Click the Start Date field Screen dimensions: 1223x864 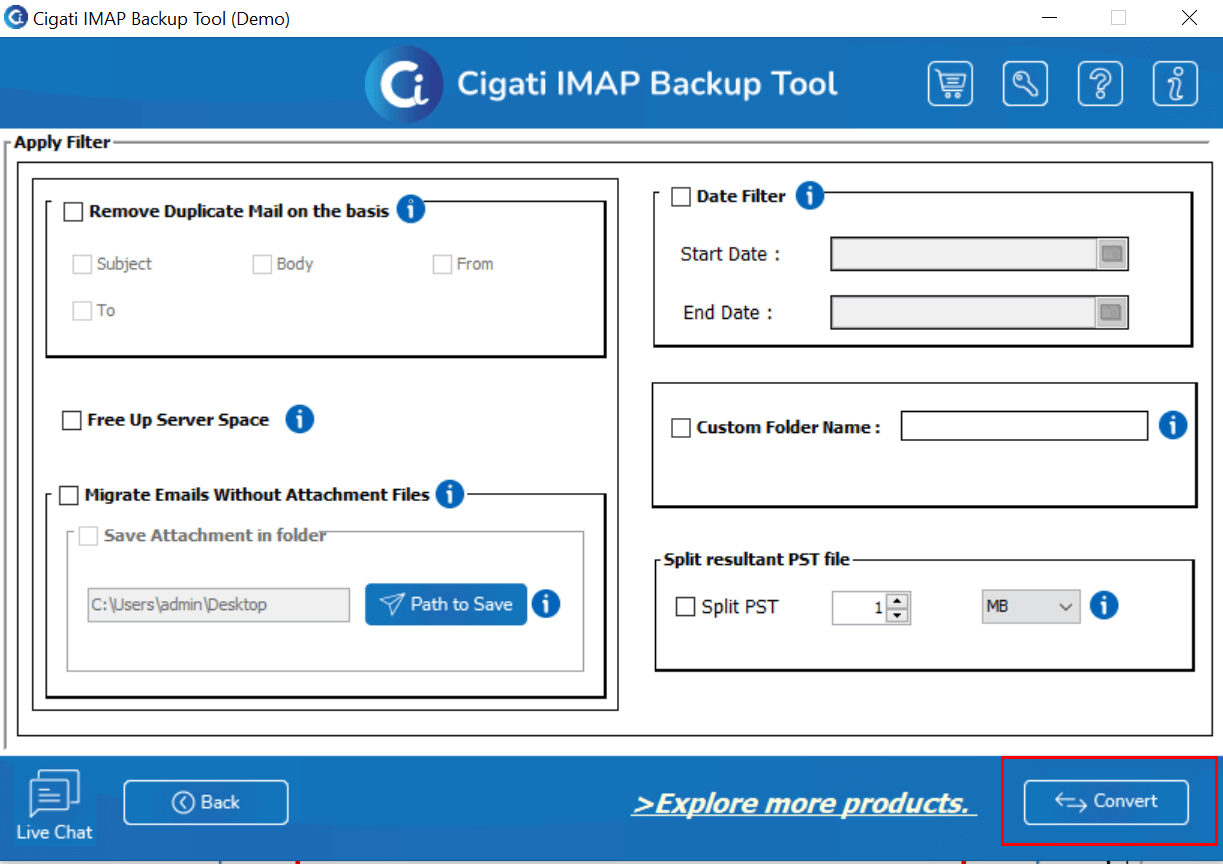(x=966, y=254)
